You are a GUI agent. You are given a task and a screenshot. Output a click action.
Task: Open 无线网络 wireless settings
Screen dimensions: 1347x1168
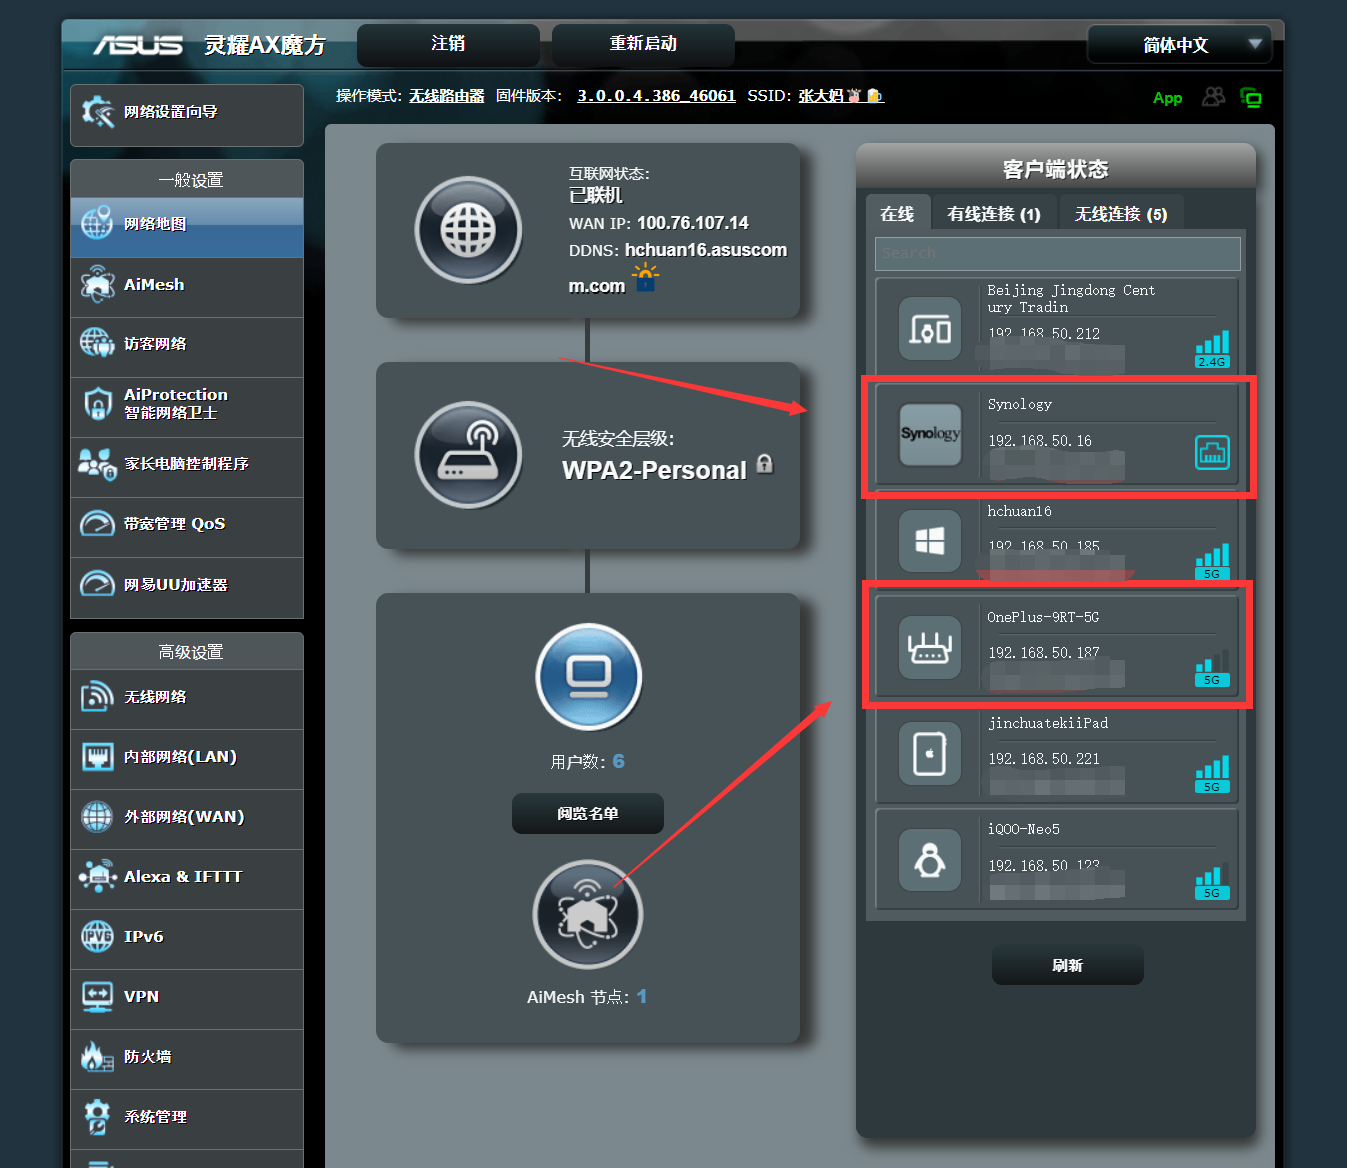187,699
